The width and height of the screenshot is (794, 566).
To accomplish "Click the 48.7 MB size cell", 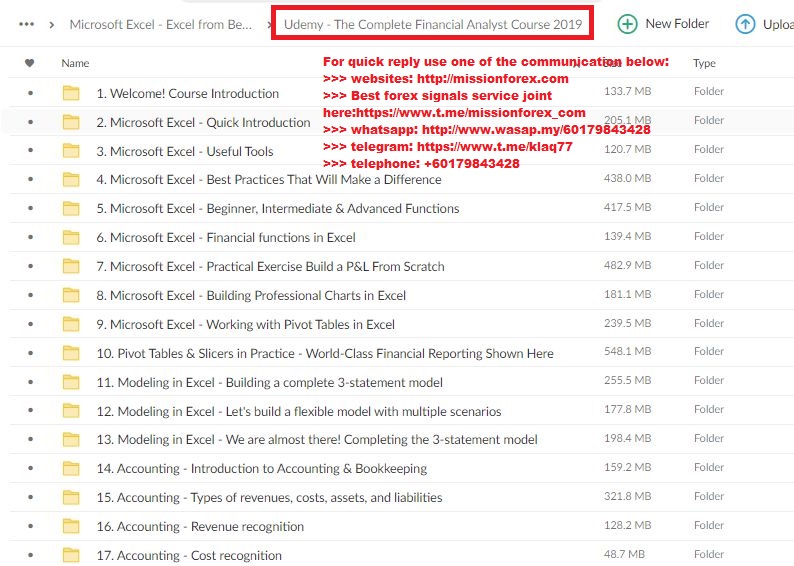I will pyautogui.click(x=624, y=554).
